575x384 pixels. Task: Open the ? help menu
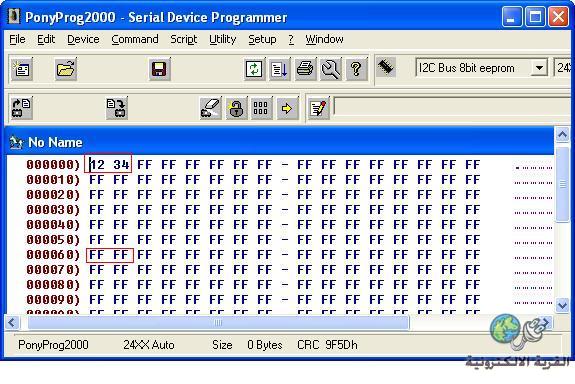point(291,39)
